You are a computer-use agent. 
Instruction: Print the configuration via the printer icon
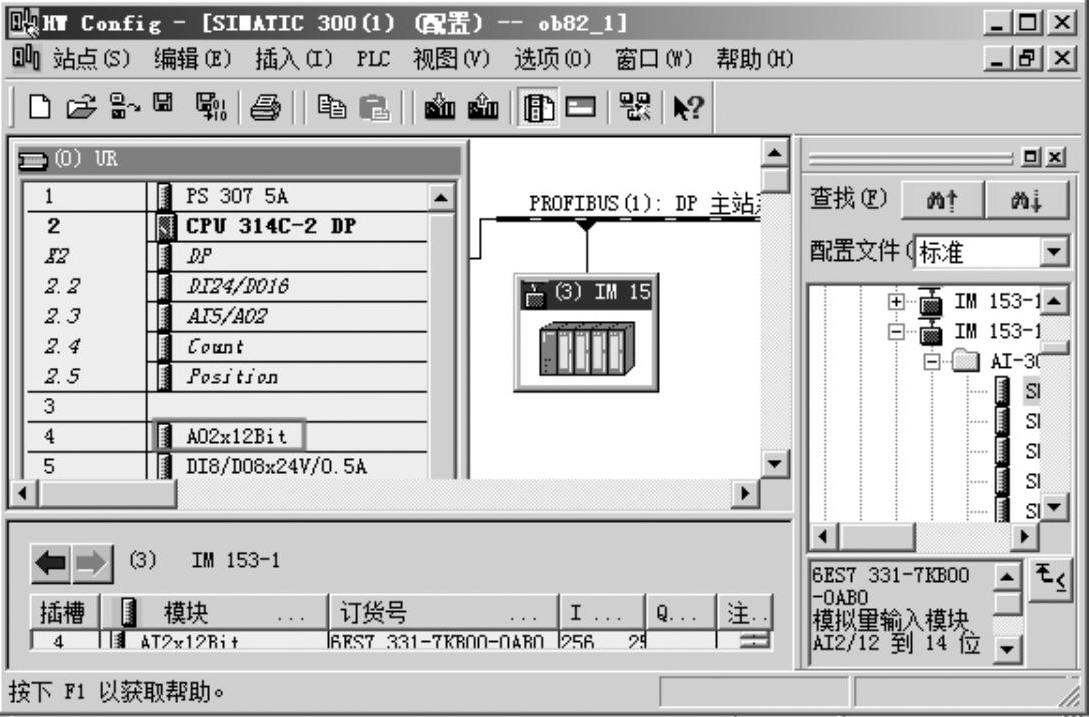pyautogui.click(x=265, y=108)
